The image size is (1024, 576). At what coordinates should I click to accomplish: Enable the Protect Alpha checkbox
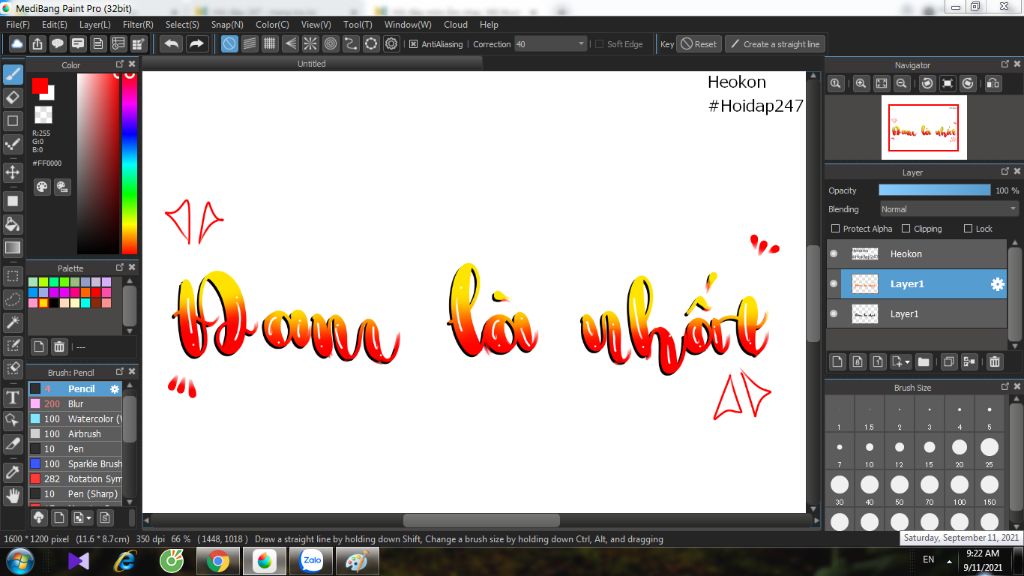pyautogui.click(x=835, y=229)
